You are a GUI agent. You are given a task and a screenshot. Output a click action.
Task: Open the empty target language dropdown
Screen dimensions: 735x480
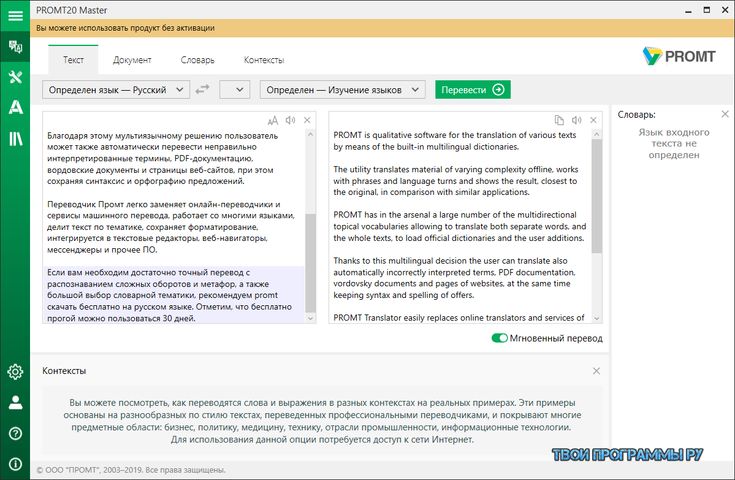coord(234,90)
